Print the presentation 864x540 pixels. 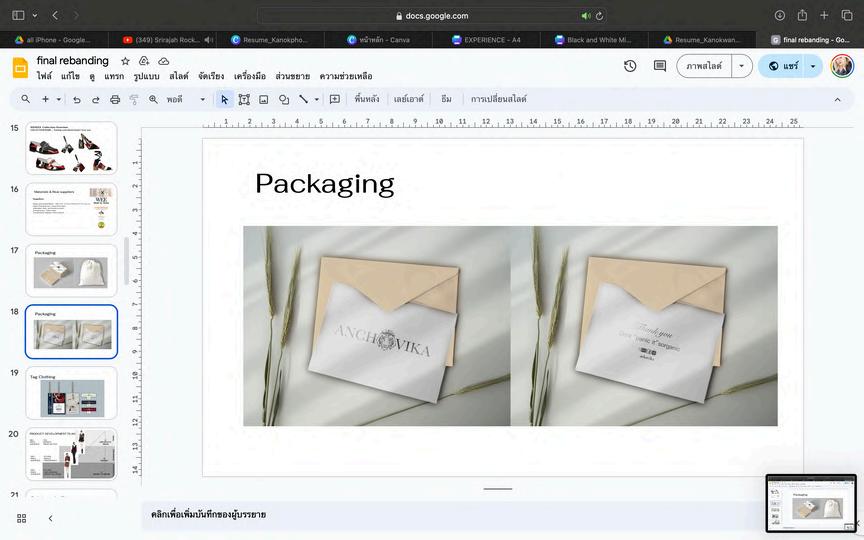tap(115, 100)
